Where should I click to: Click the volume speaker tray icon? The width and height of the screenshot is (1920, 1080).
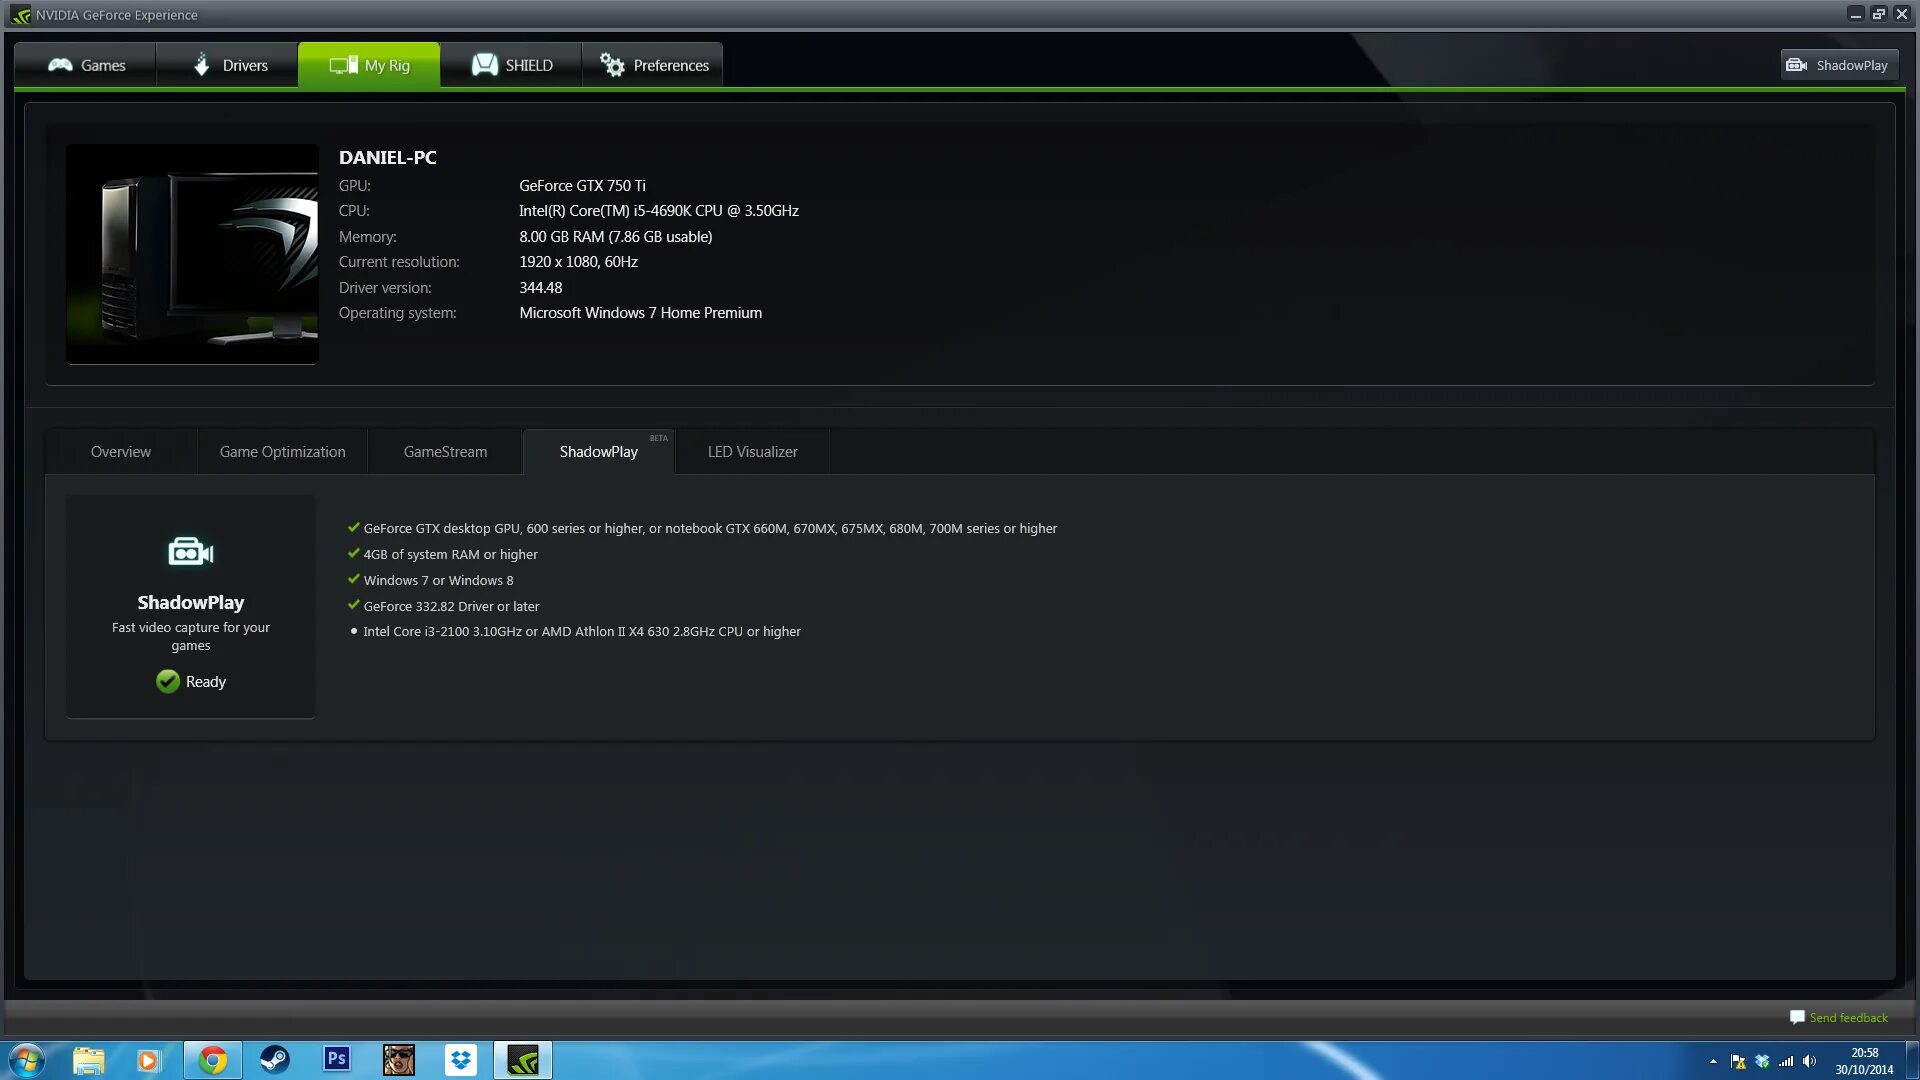pyautogui.click(x=1809, y=1061)
